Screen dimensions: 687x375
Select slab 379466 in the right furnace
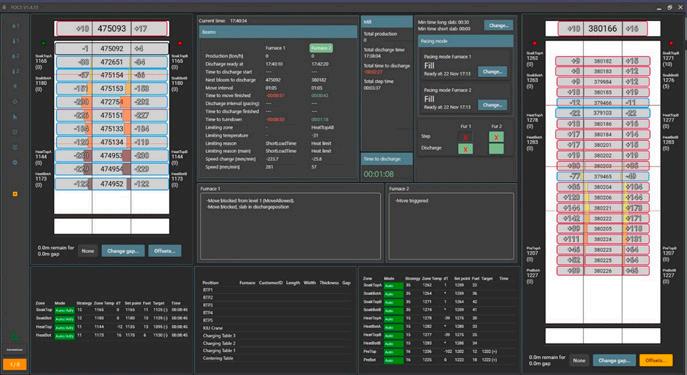[603, 103]
